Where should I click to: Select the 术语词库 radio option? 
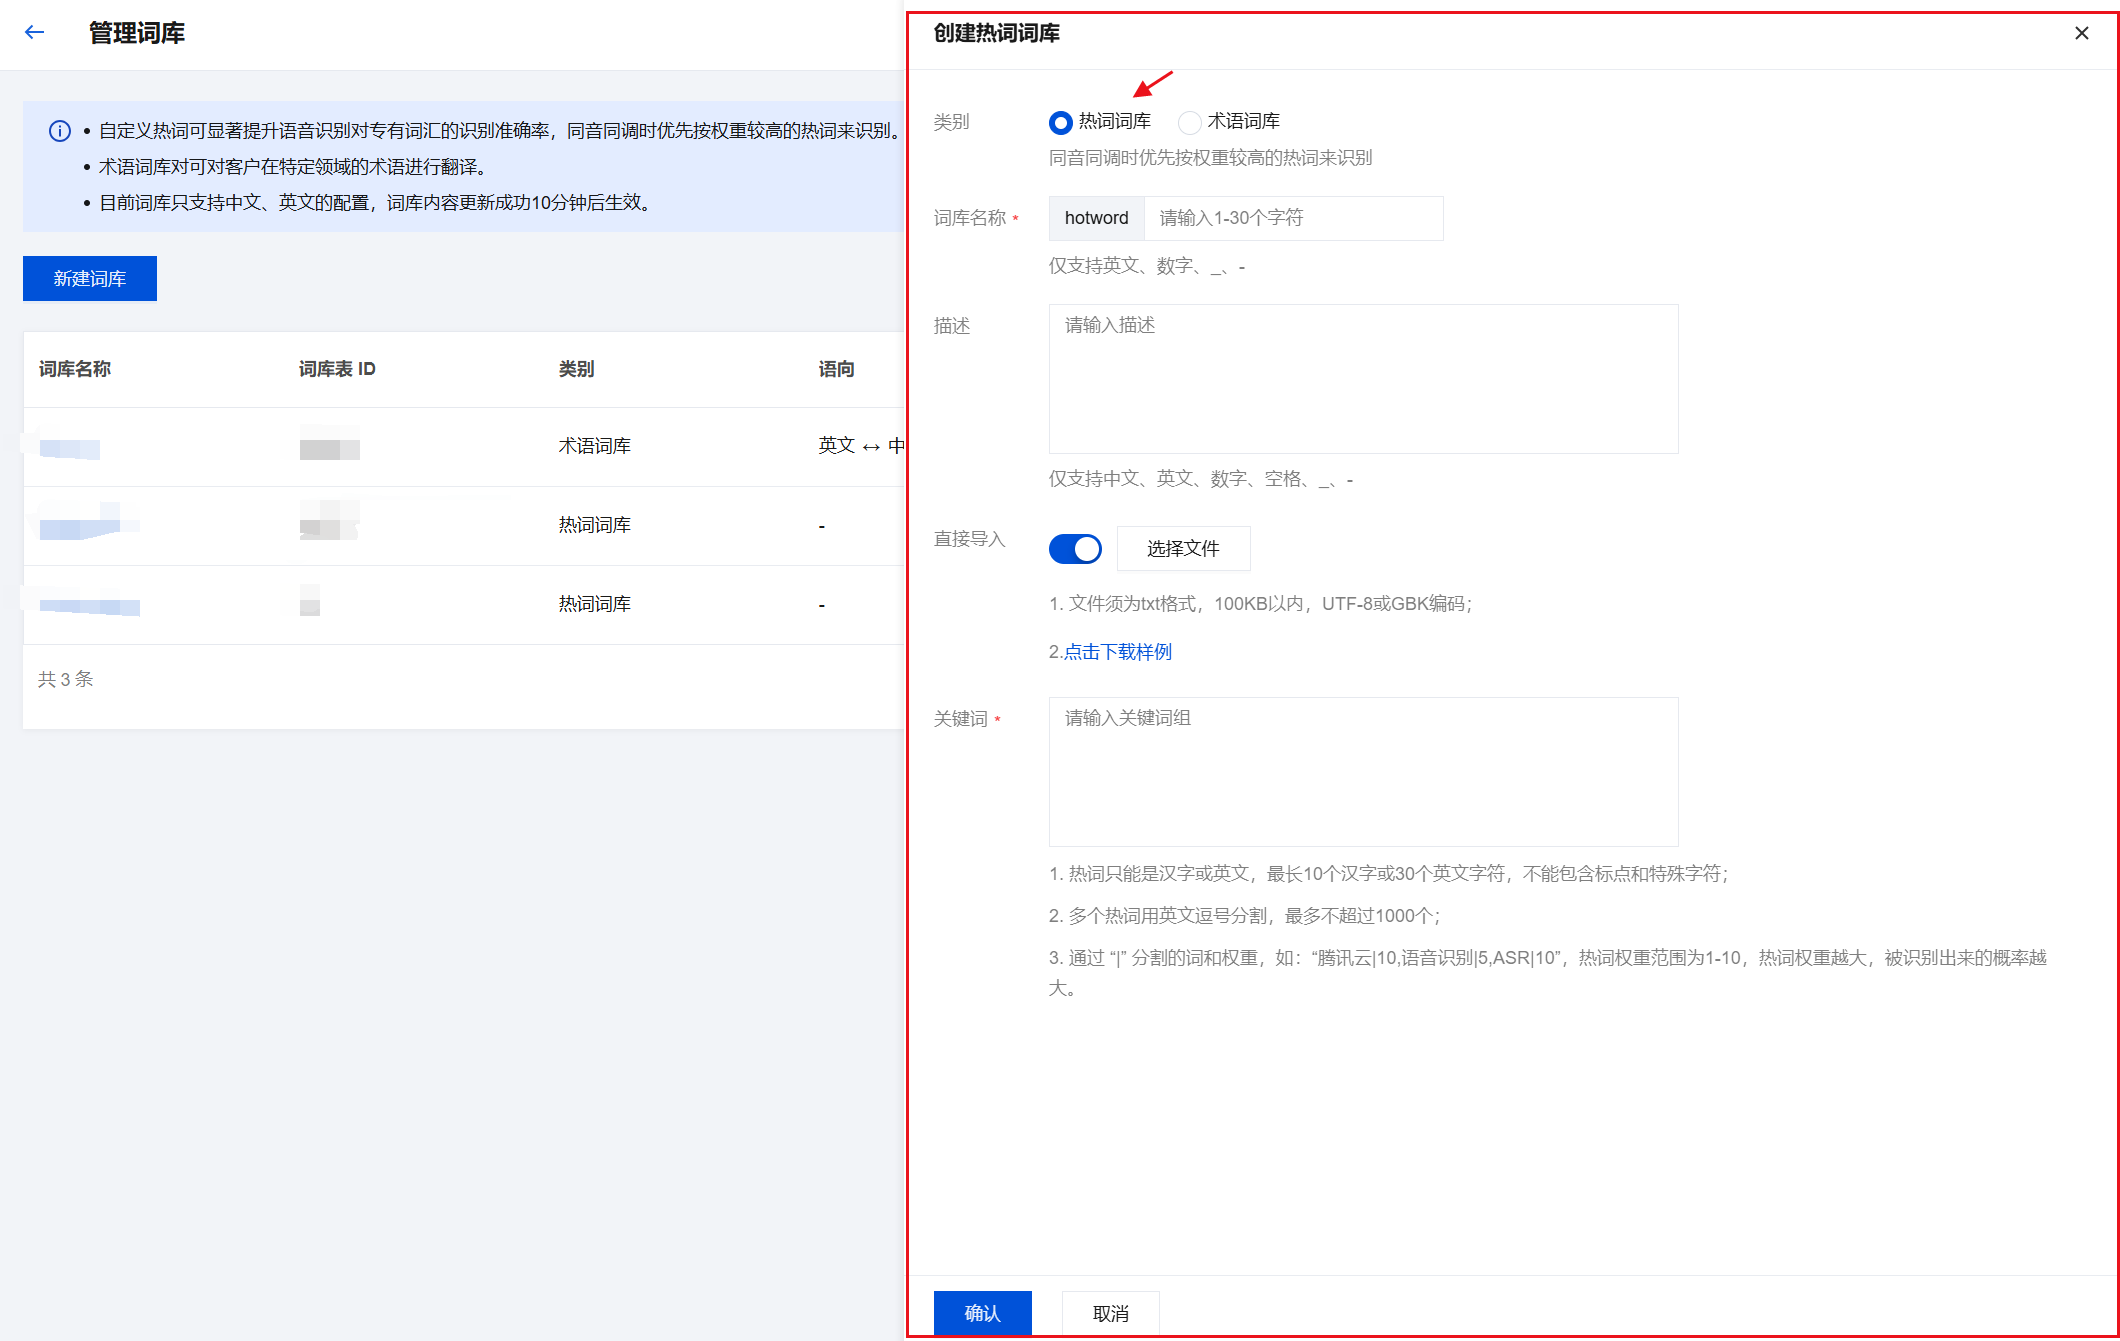[x=1190, y=122]
